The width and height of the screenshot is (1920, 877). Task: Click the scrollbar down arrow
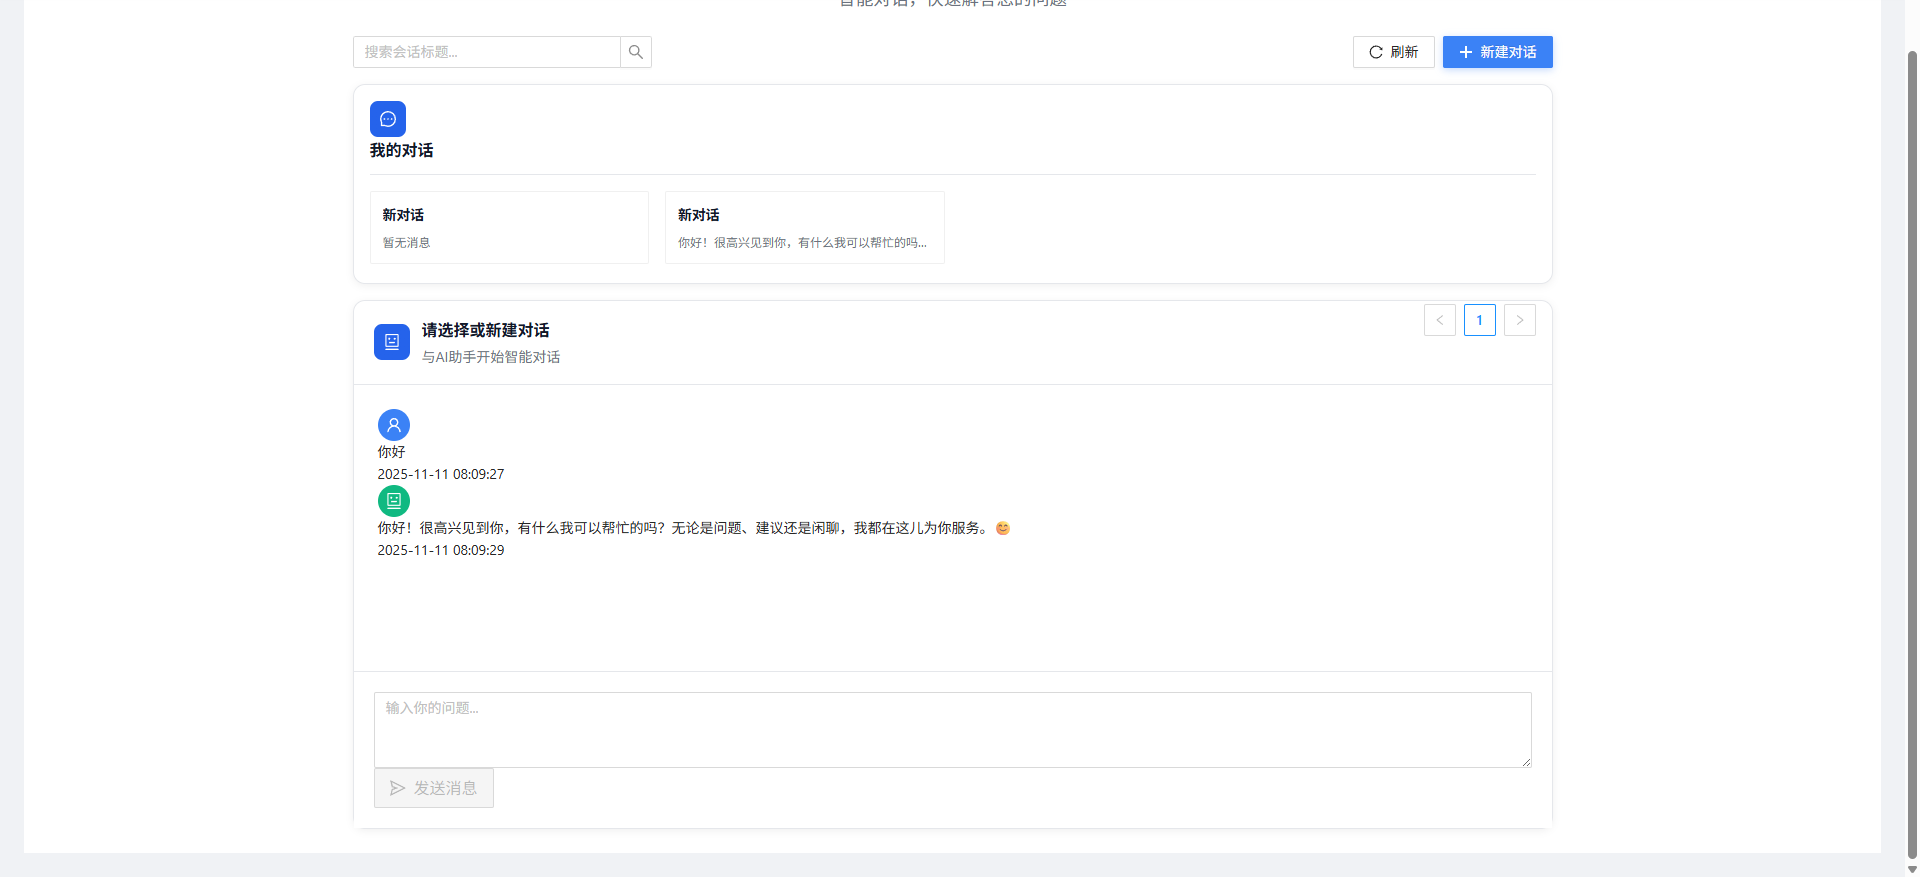pyautogui.click(x=1912, y=869)
